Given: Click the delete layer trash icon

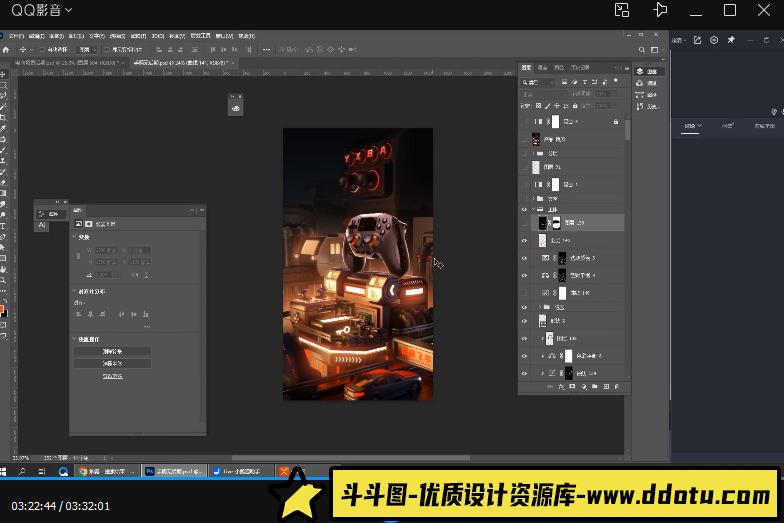Looking at the screenshot, I should 617,387.
